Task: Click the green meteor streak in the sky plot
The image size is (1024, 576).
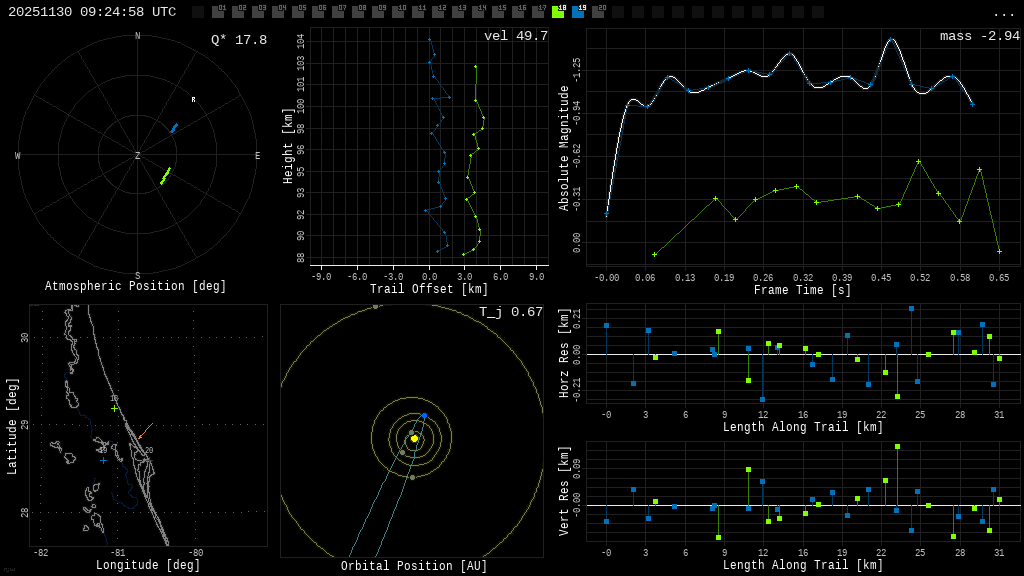Action: [x=165, y=176]
